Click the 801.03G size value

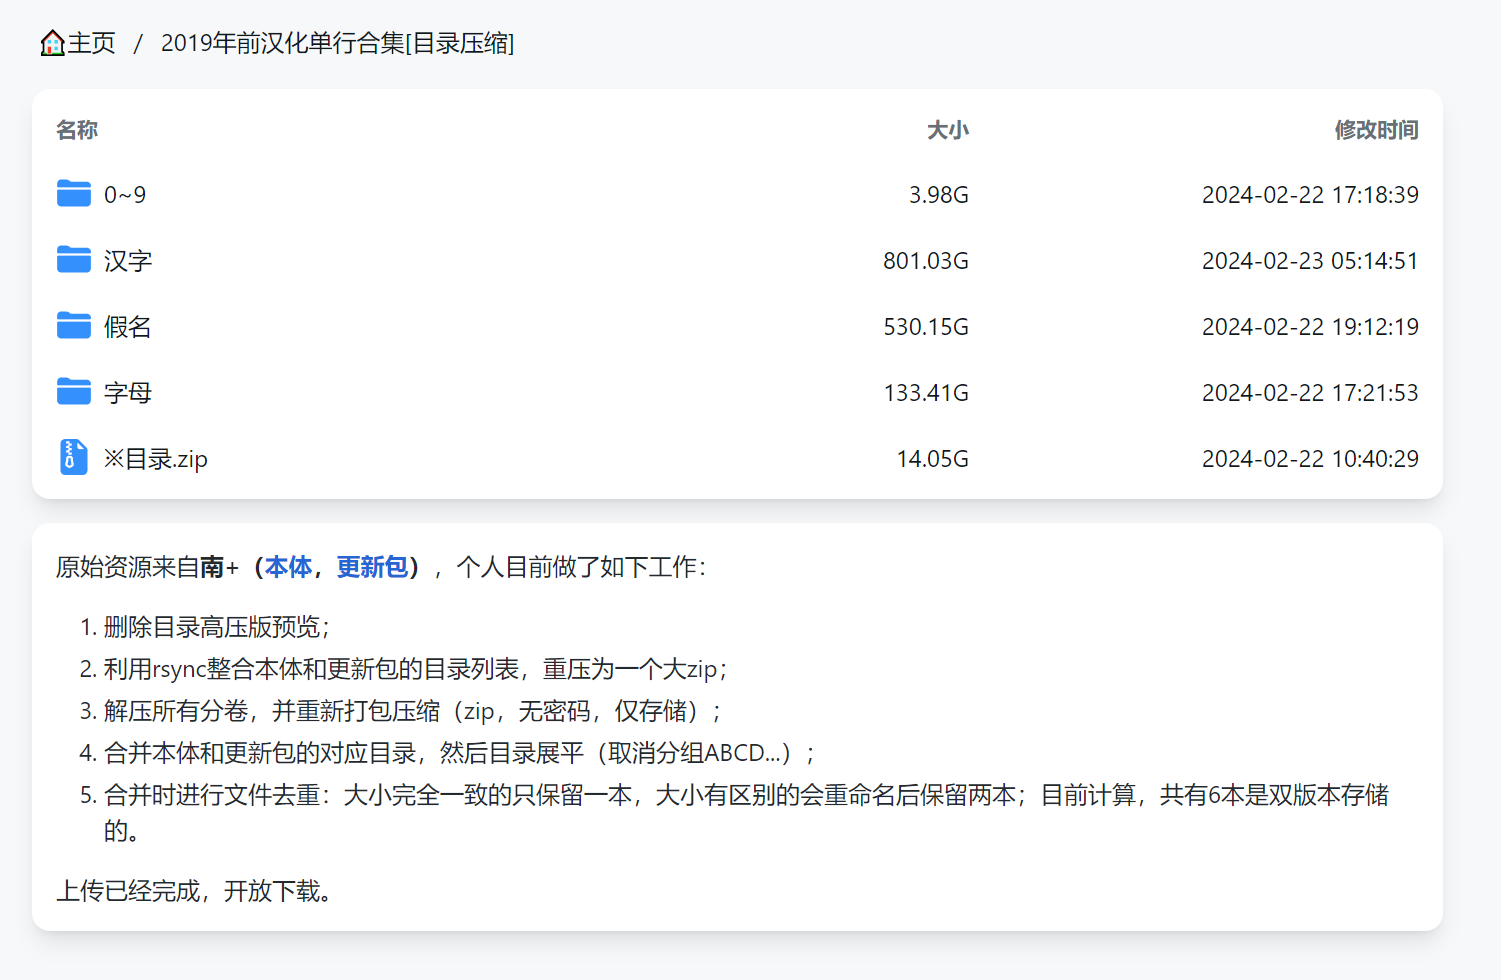point(926,261)
